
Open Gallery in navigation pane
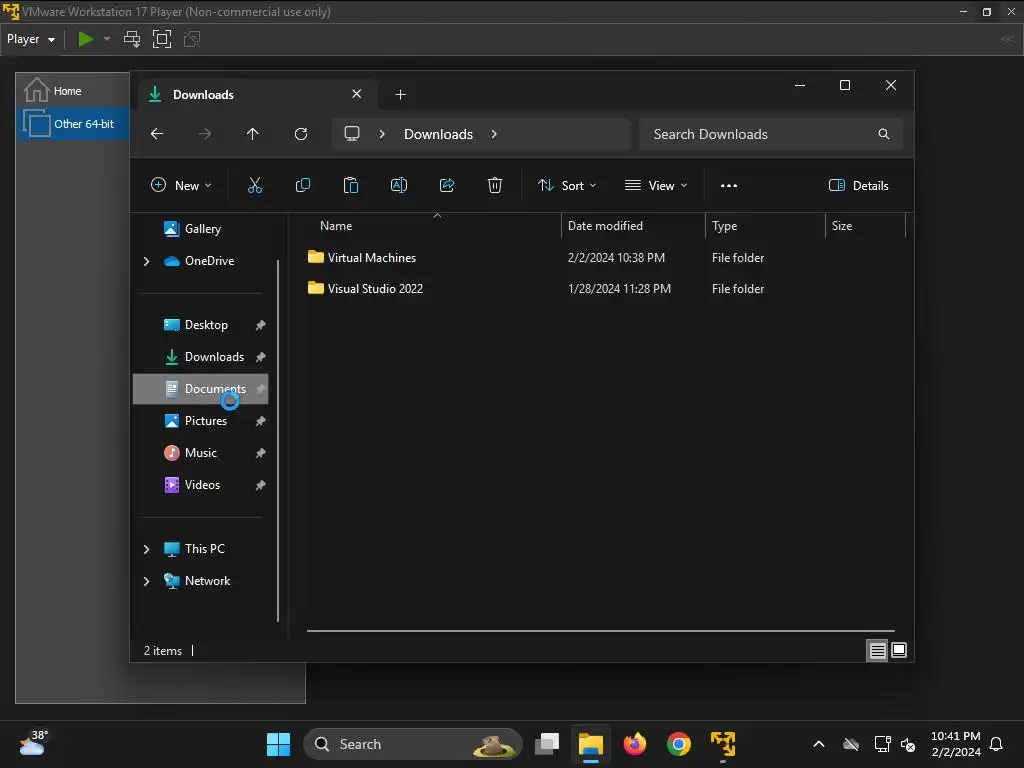(x=200, y=229)
